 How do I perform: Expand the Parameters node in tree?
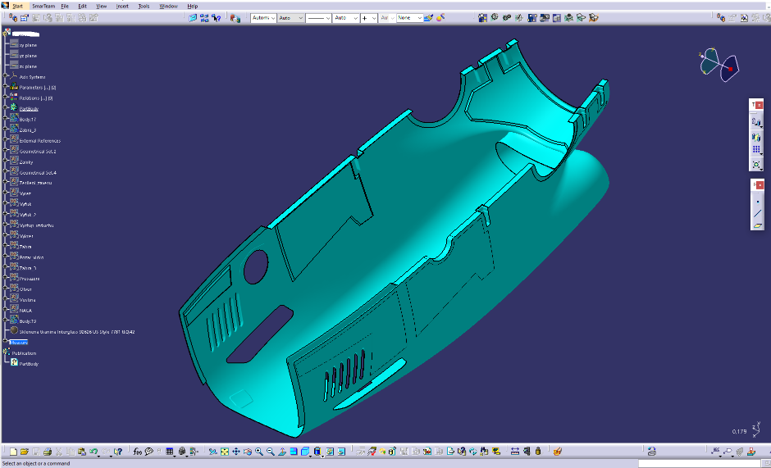pos(7,88)
